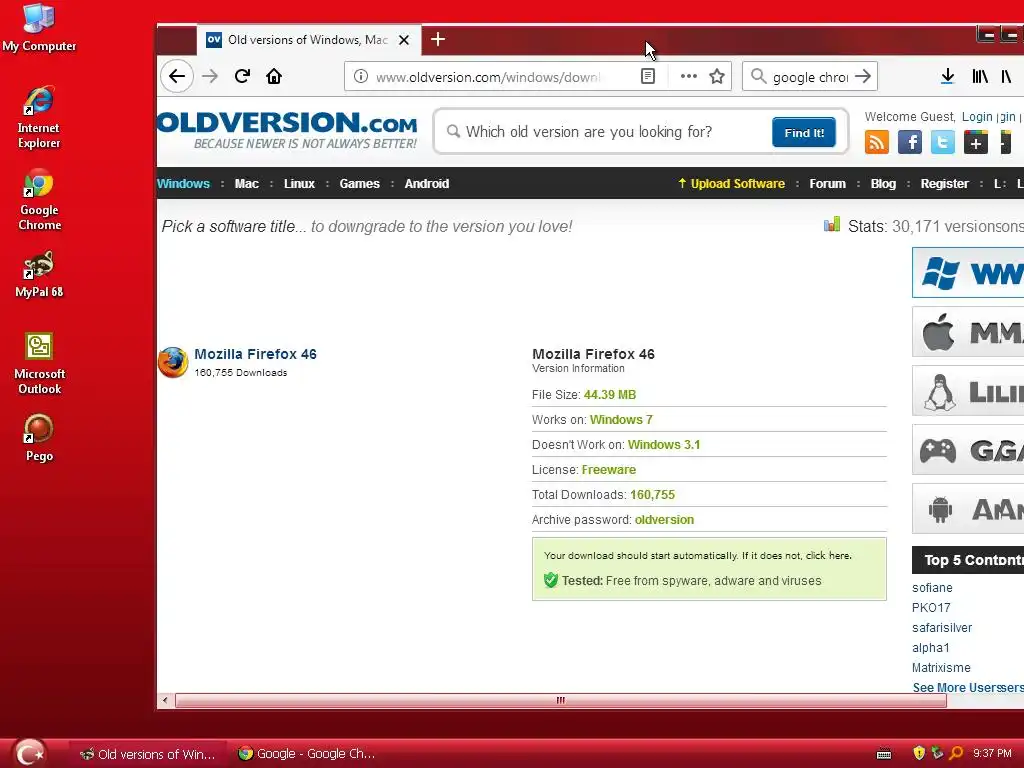Open the Start button on taskbar

pos(29,753)
